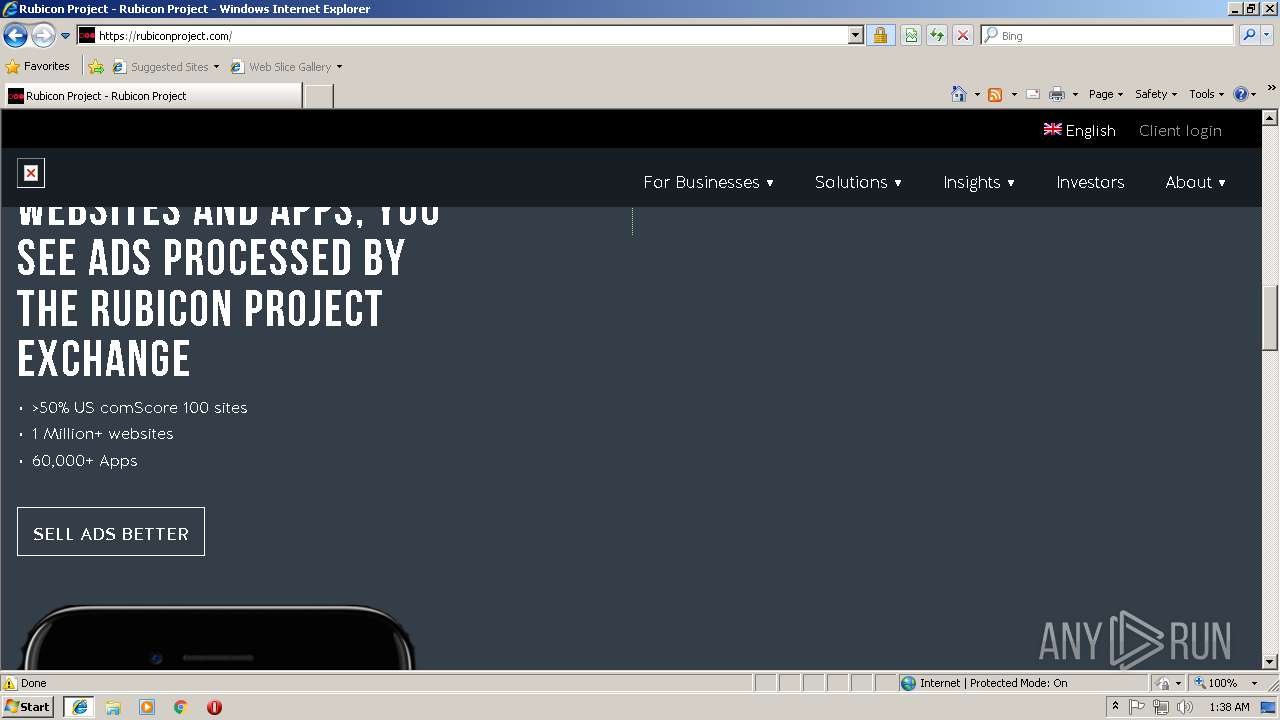
Task: Open the Windows Start menu
Action: pos(27,707)
